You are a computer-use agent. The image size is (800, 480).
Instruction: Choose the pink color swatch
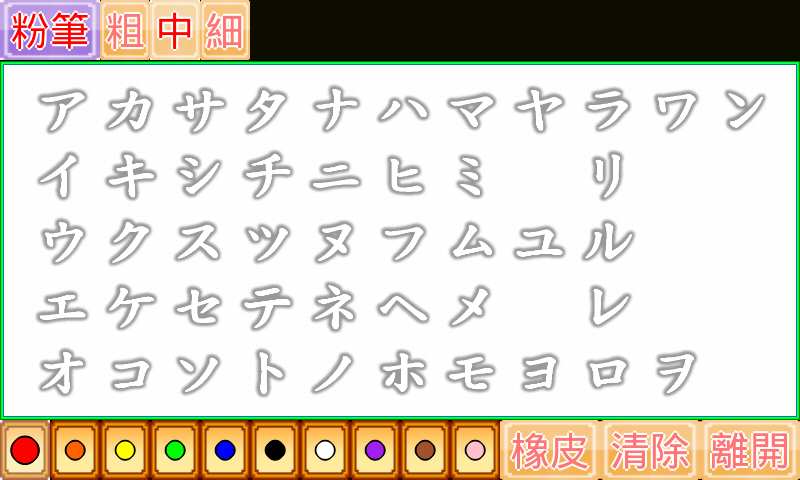coord(475,450)
